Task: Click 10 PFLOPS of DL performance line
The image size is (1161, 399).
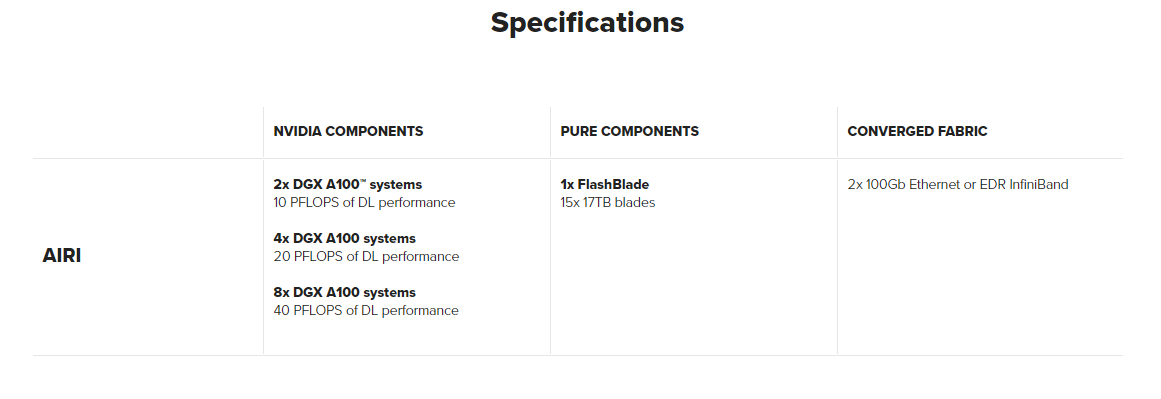Action: (364, 202)
